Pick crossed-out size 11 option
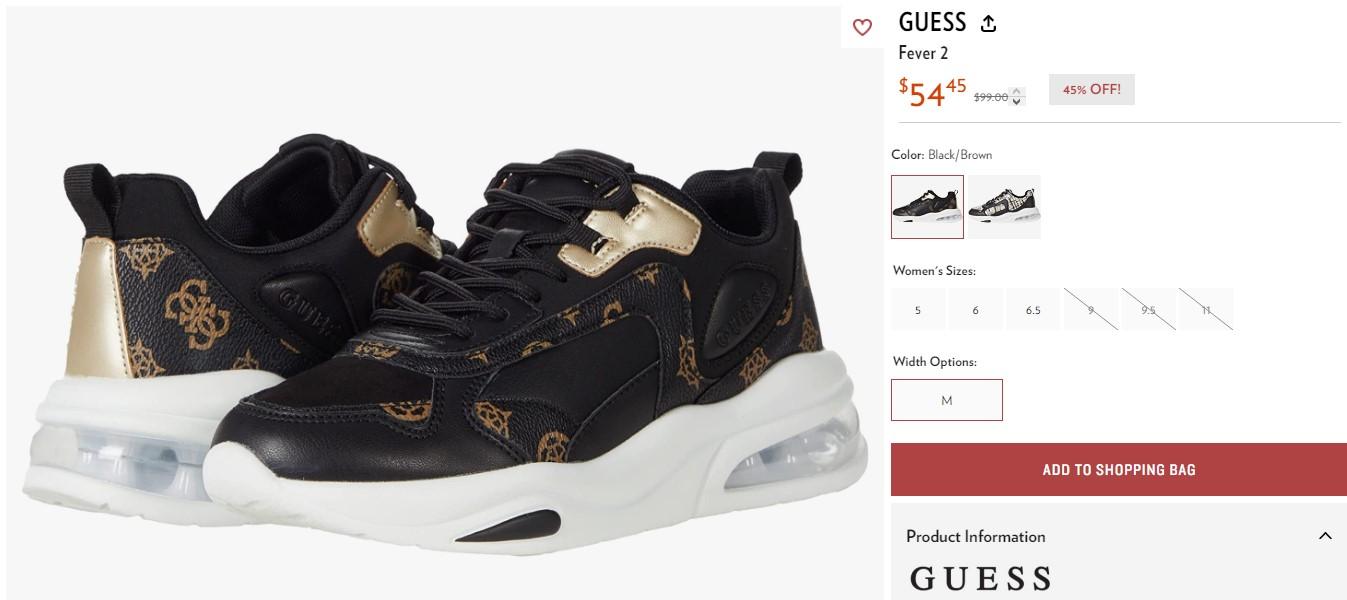 click(x=1206, y=310)
